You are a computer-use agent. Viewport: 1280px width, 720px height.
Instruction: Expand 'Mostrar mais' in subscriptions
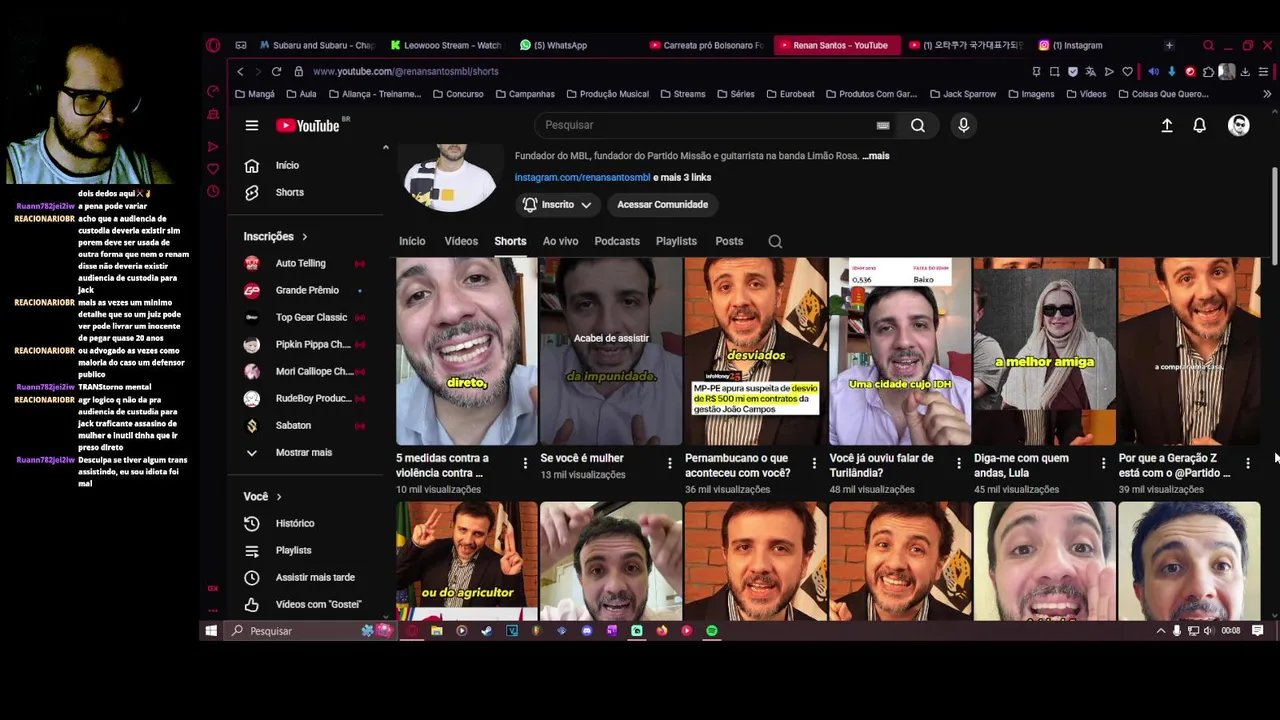point(304,452)
